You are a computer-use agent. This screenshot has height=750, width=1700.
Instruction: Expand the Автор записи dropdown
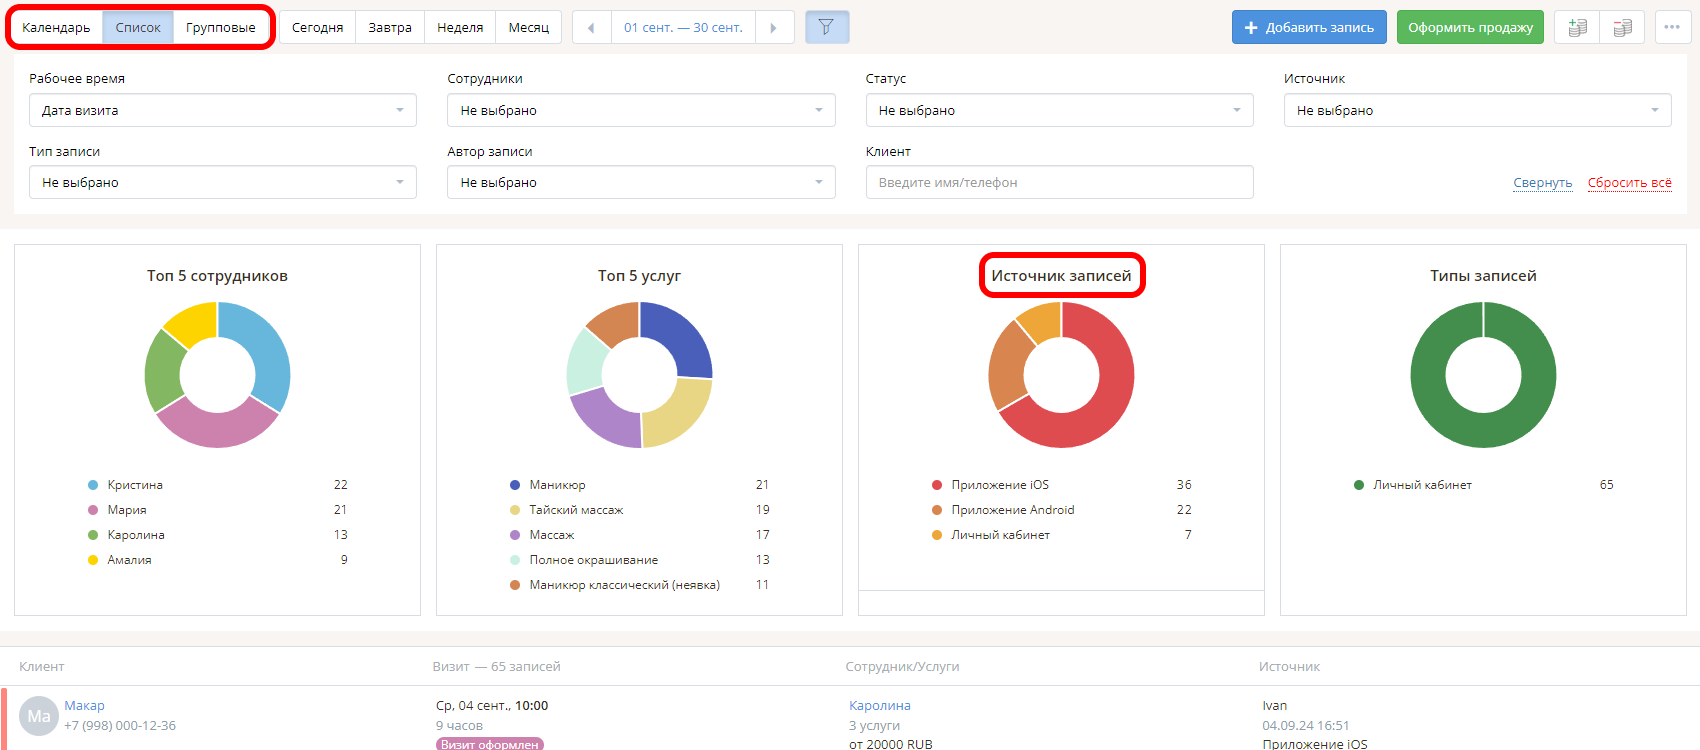click(x=641, y=182)
